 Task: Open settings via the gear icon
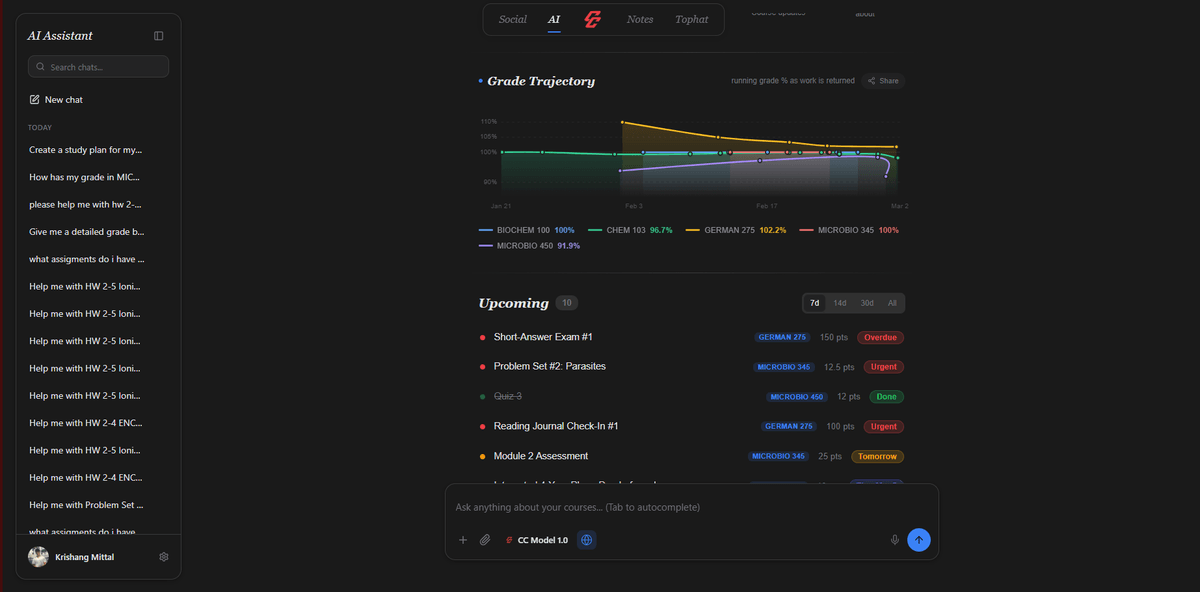[x=164, y=556]
